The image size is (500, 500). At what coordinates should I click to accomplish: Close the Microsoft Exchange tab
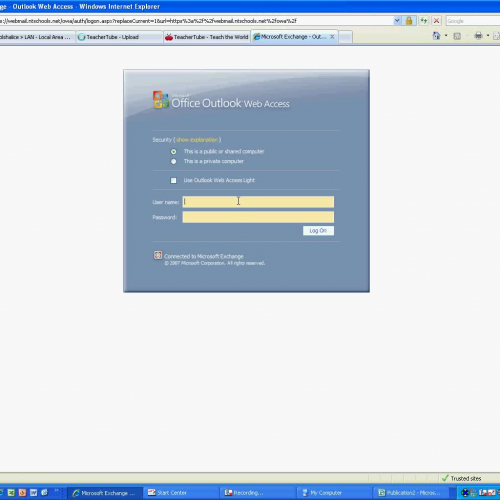[x=332, y=37]
